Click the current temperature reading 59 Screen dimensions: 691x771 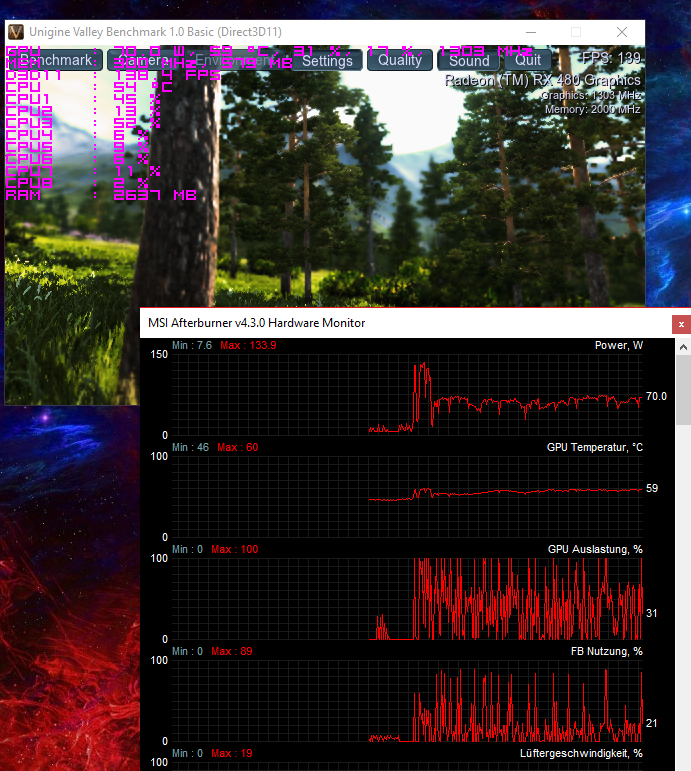coord(652,488)
